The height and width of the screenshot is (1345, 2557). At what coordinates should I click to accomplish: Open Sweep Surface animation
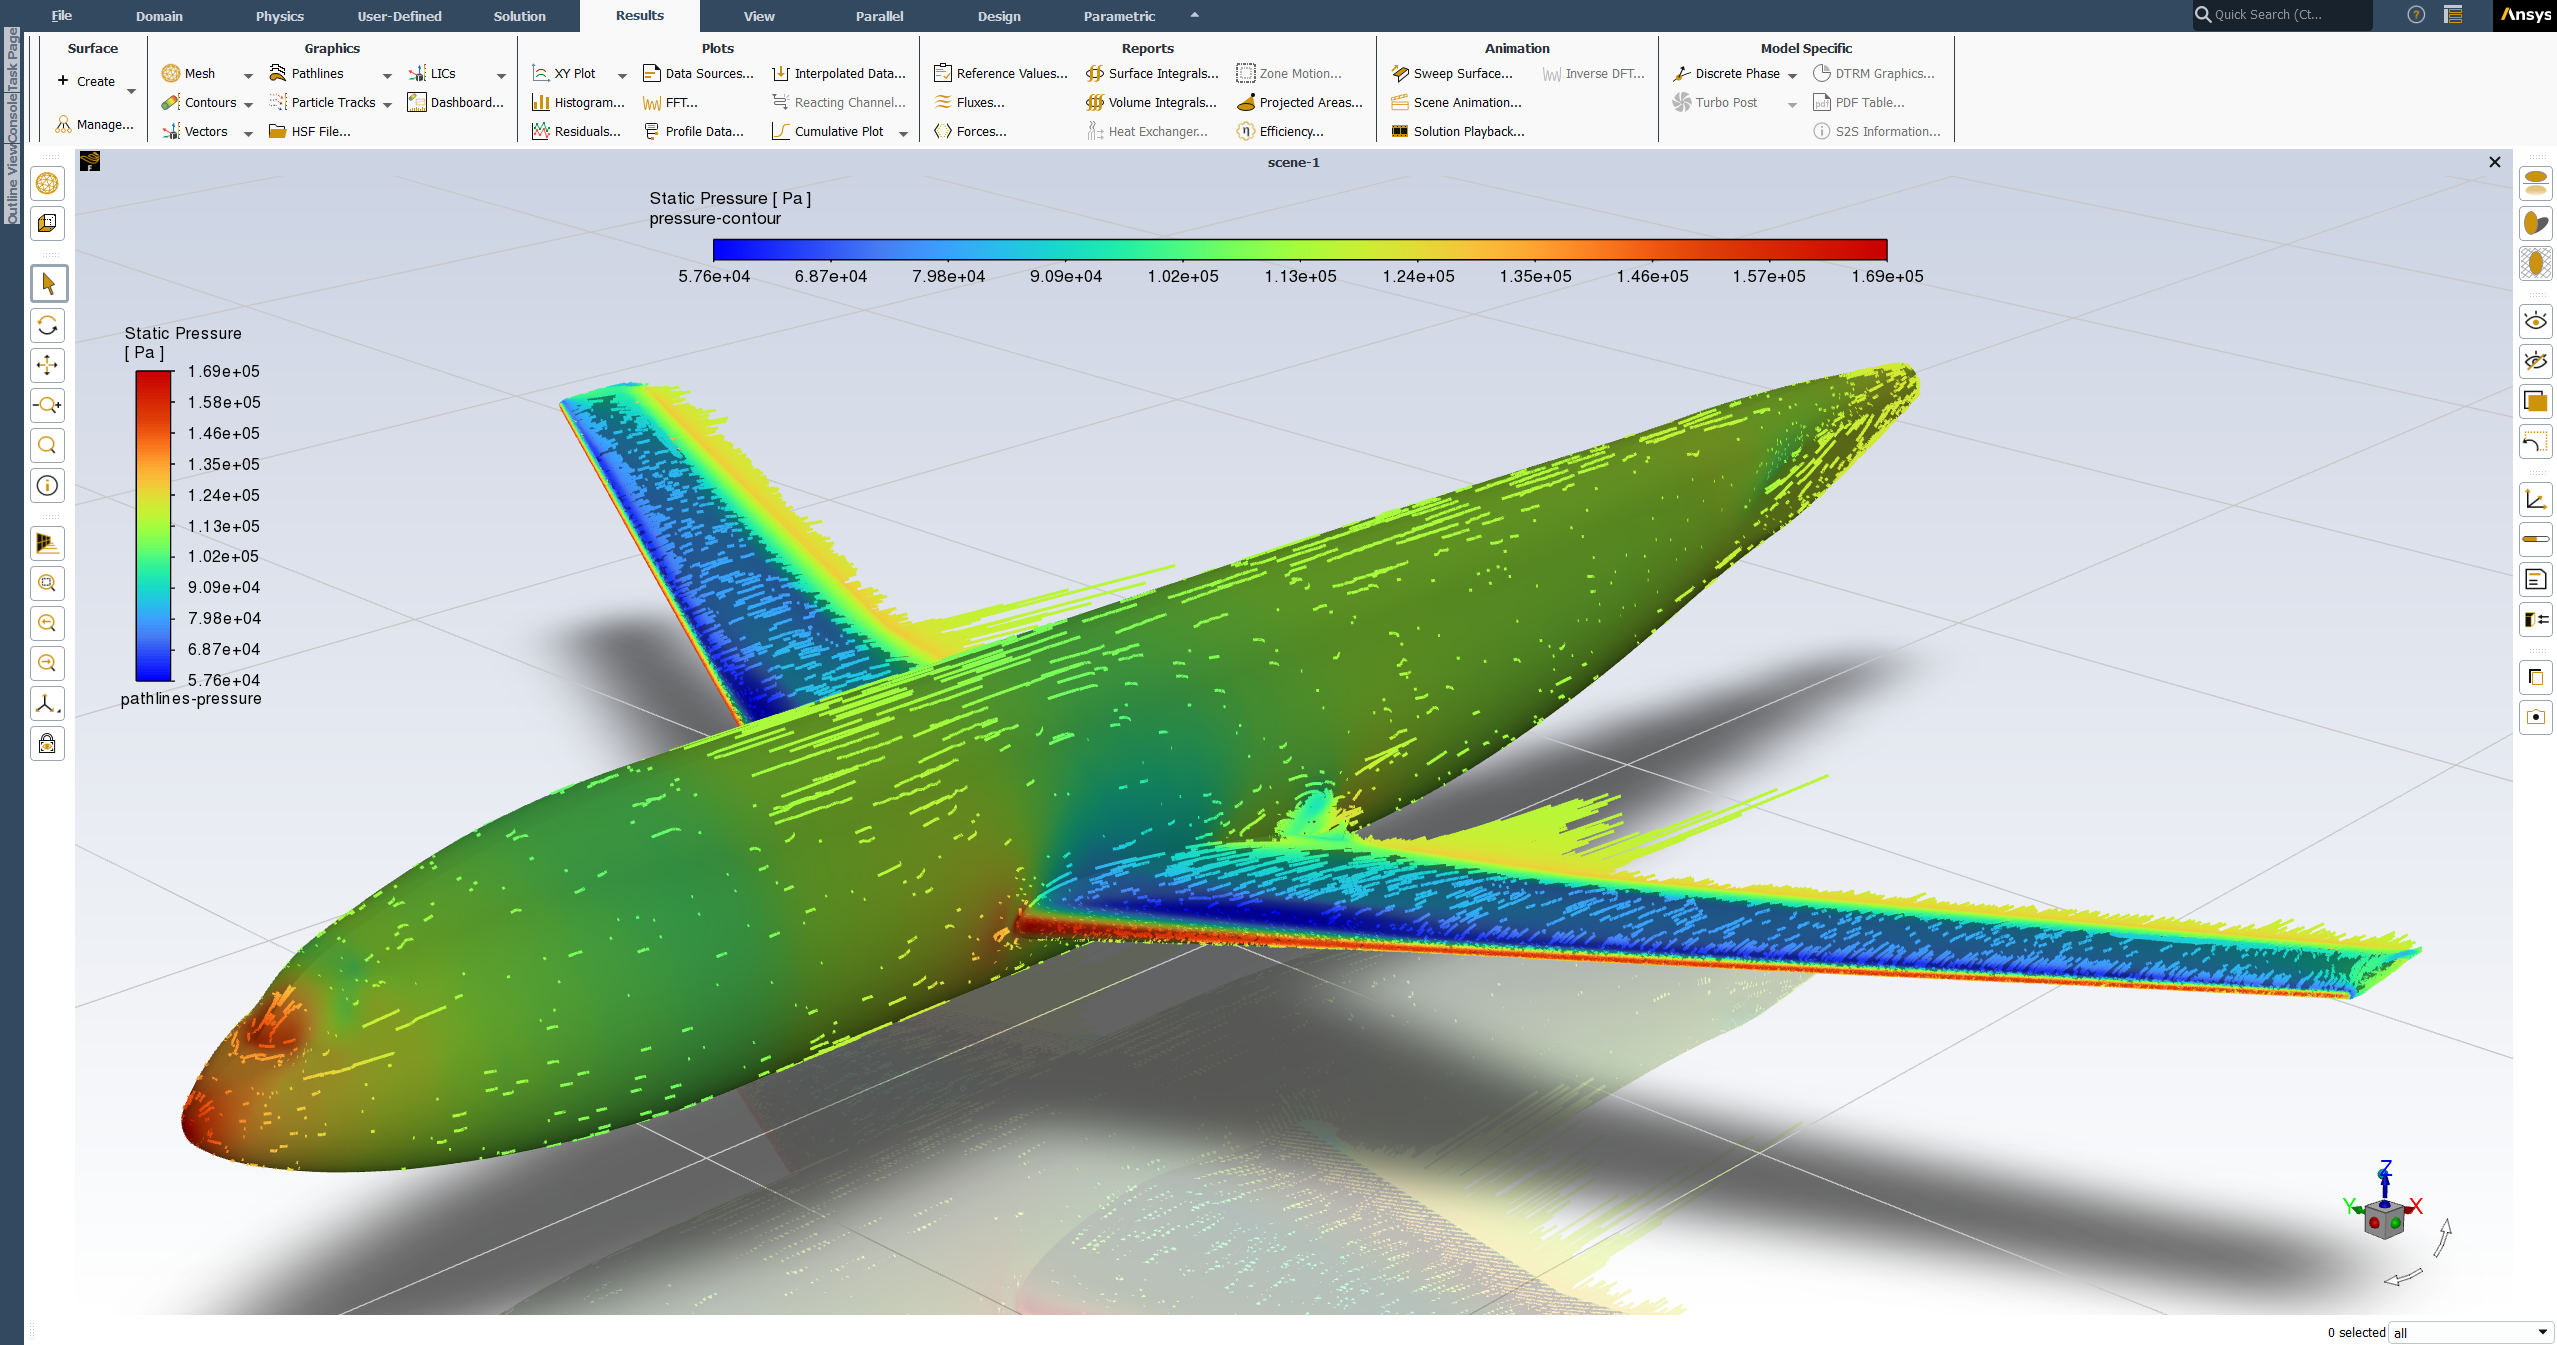1451,74
